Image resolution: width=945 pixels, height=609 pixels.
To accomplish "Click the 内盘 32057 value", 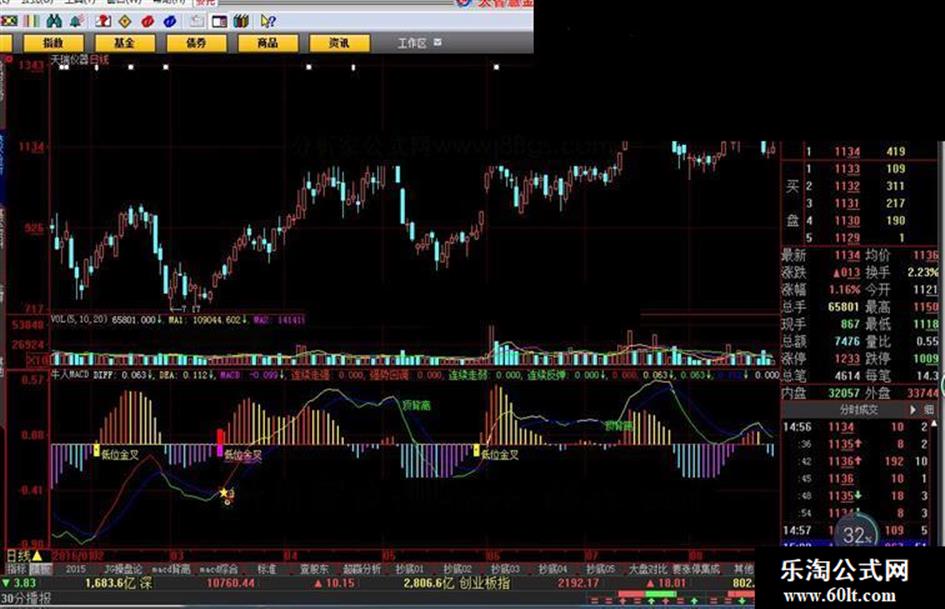I will point(844,393).
